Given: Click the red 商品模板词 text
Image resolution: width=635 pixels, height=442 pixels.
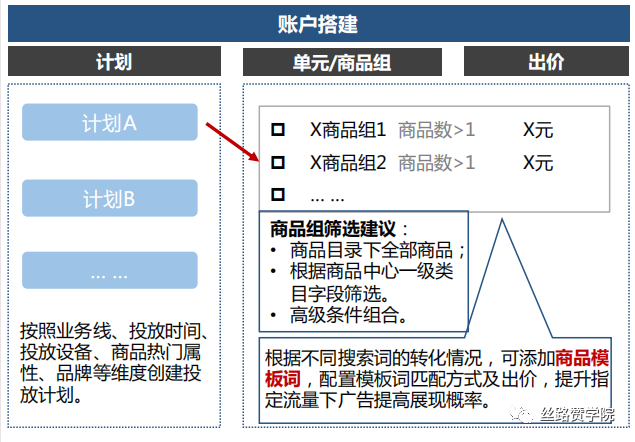Looking at the screenshot, I should click(437, 369).
